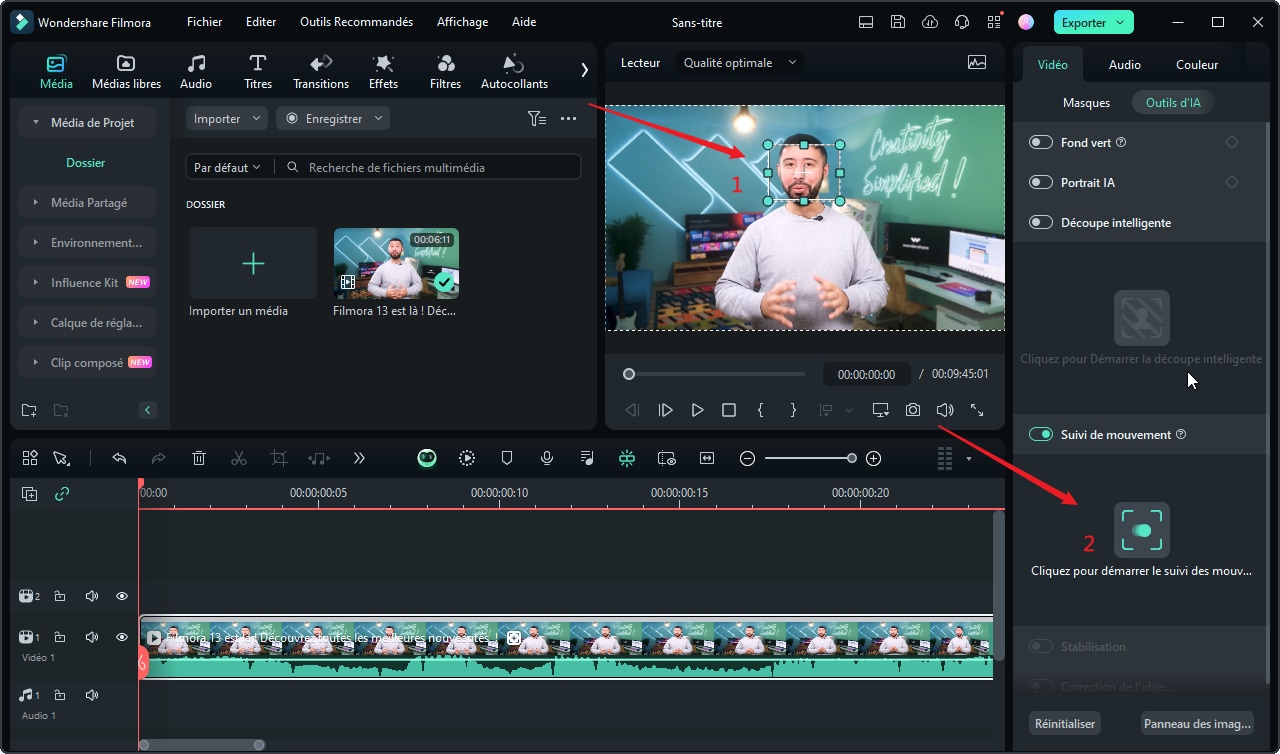This screenshot has width=1280, height=754.
Task: Open the Filtres panel
Action: [x=445, y=72]
